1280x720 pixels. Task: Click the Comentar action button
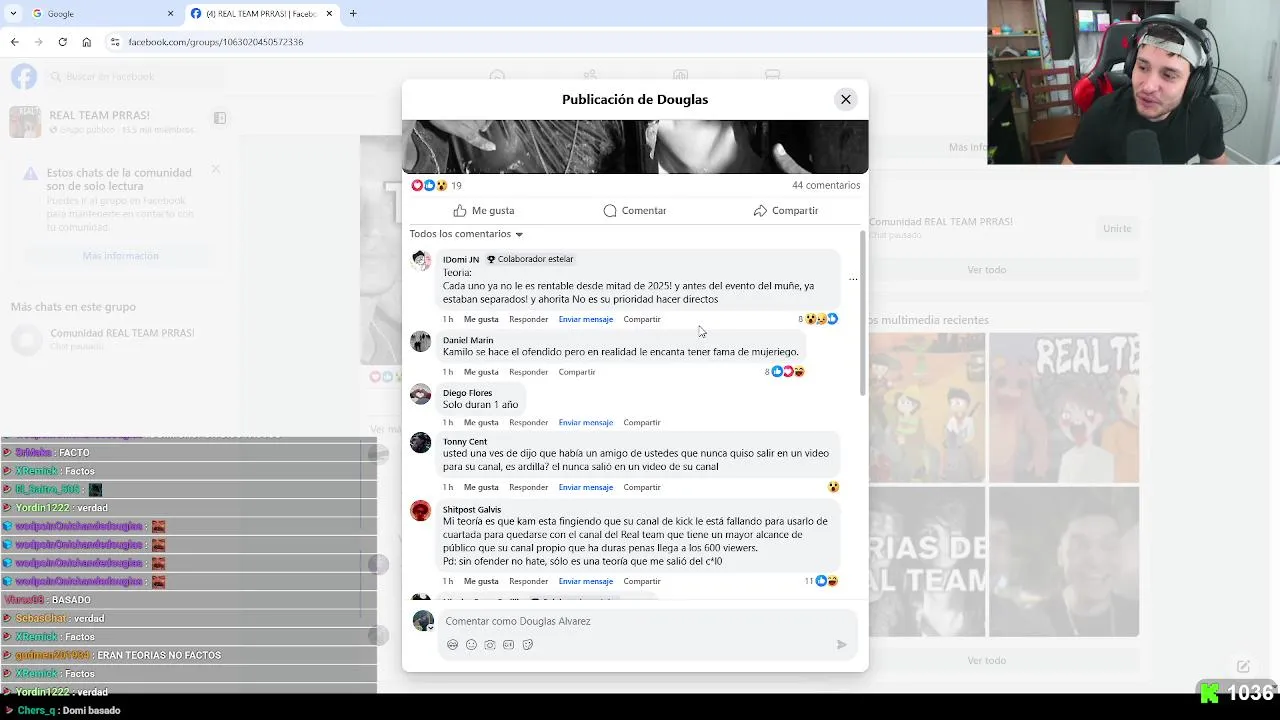point(635,210)
